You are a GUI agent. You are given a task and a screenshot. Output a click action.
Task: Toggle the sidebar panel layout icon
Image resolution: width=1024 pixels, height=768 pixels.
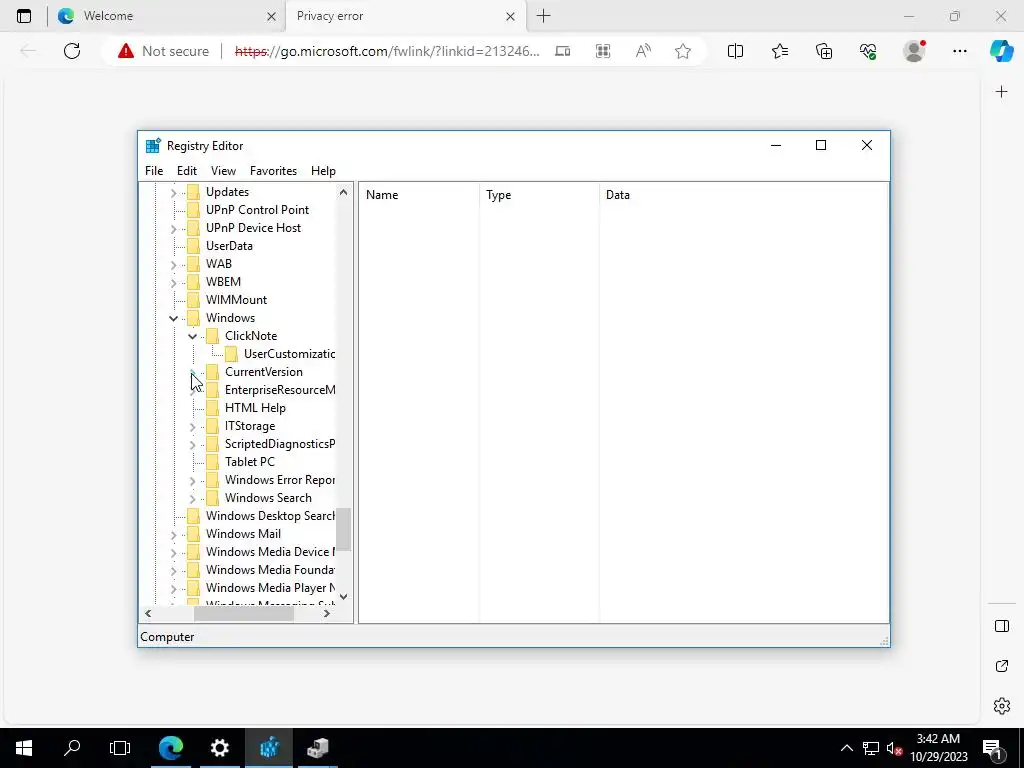[x=1001, y=626]
